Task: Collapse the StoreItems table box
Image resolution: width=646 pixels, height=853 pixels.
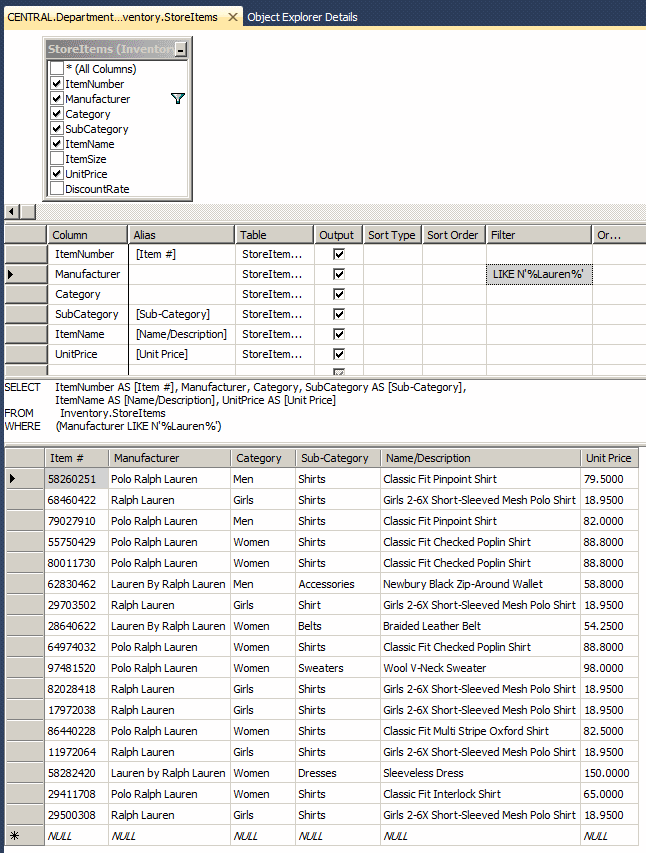Action: 181,50
